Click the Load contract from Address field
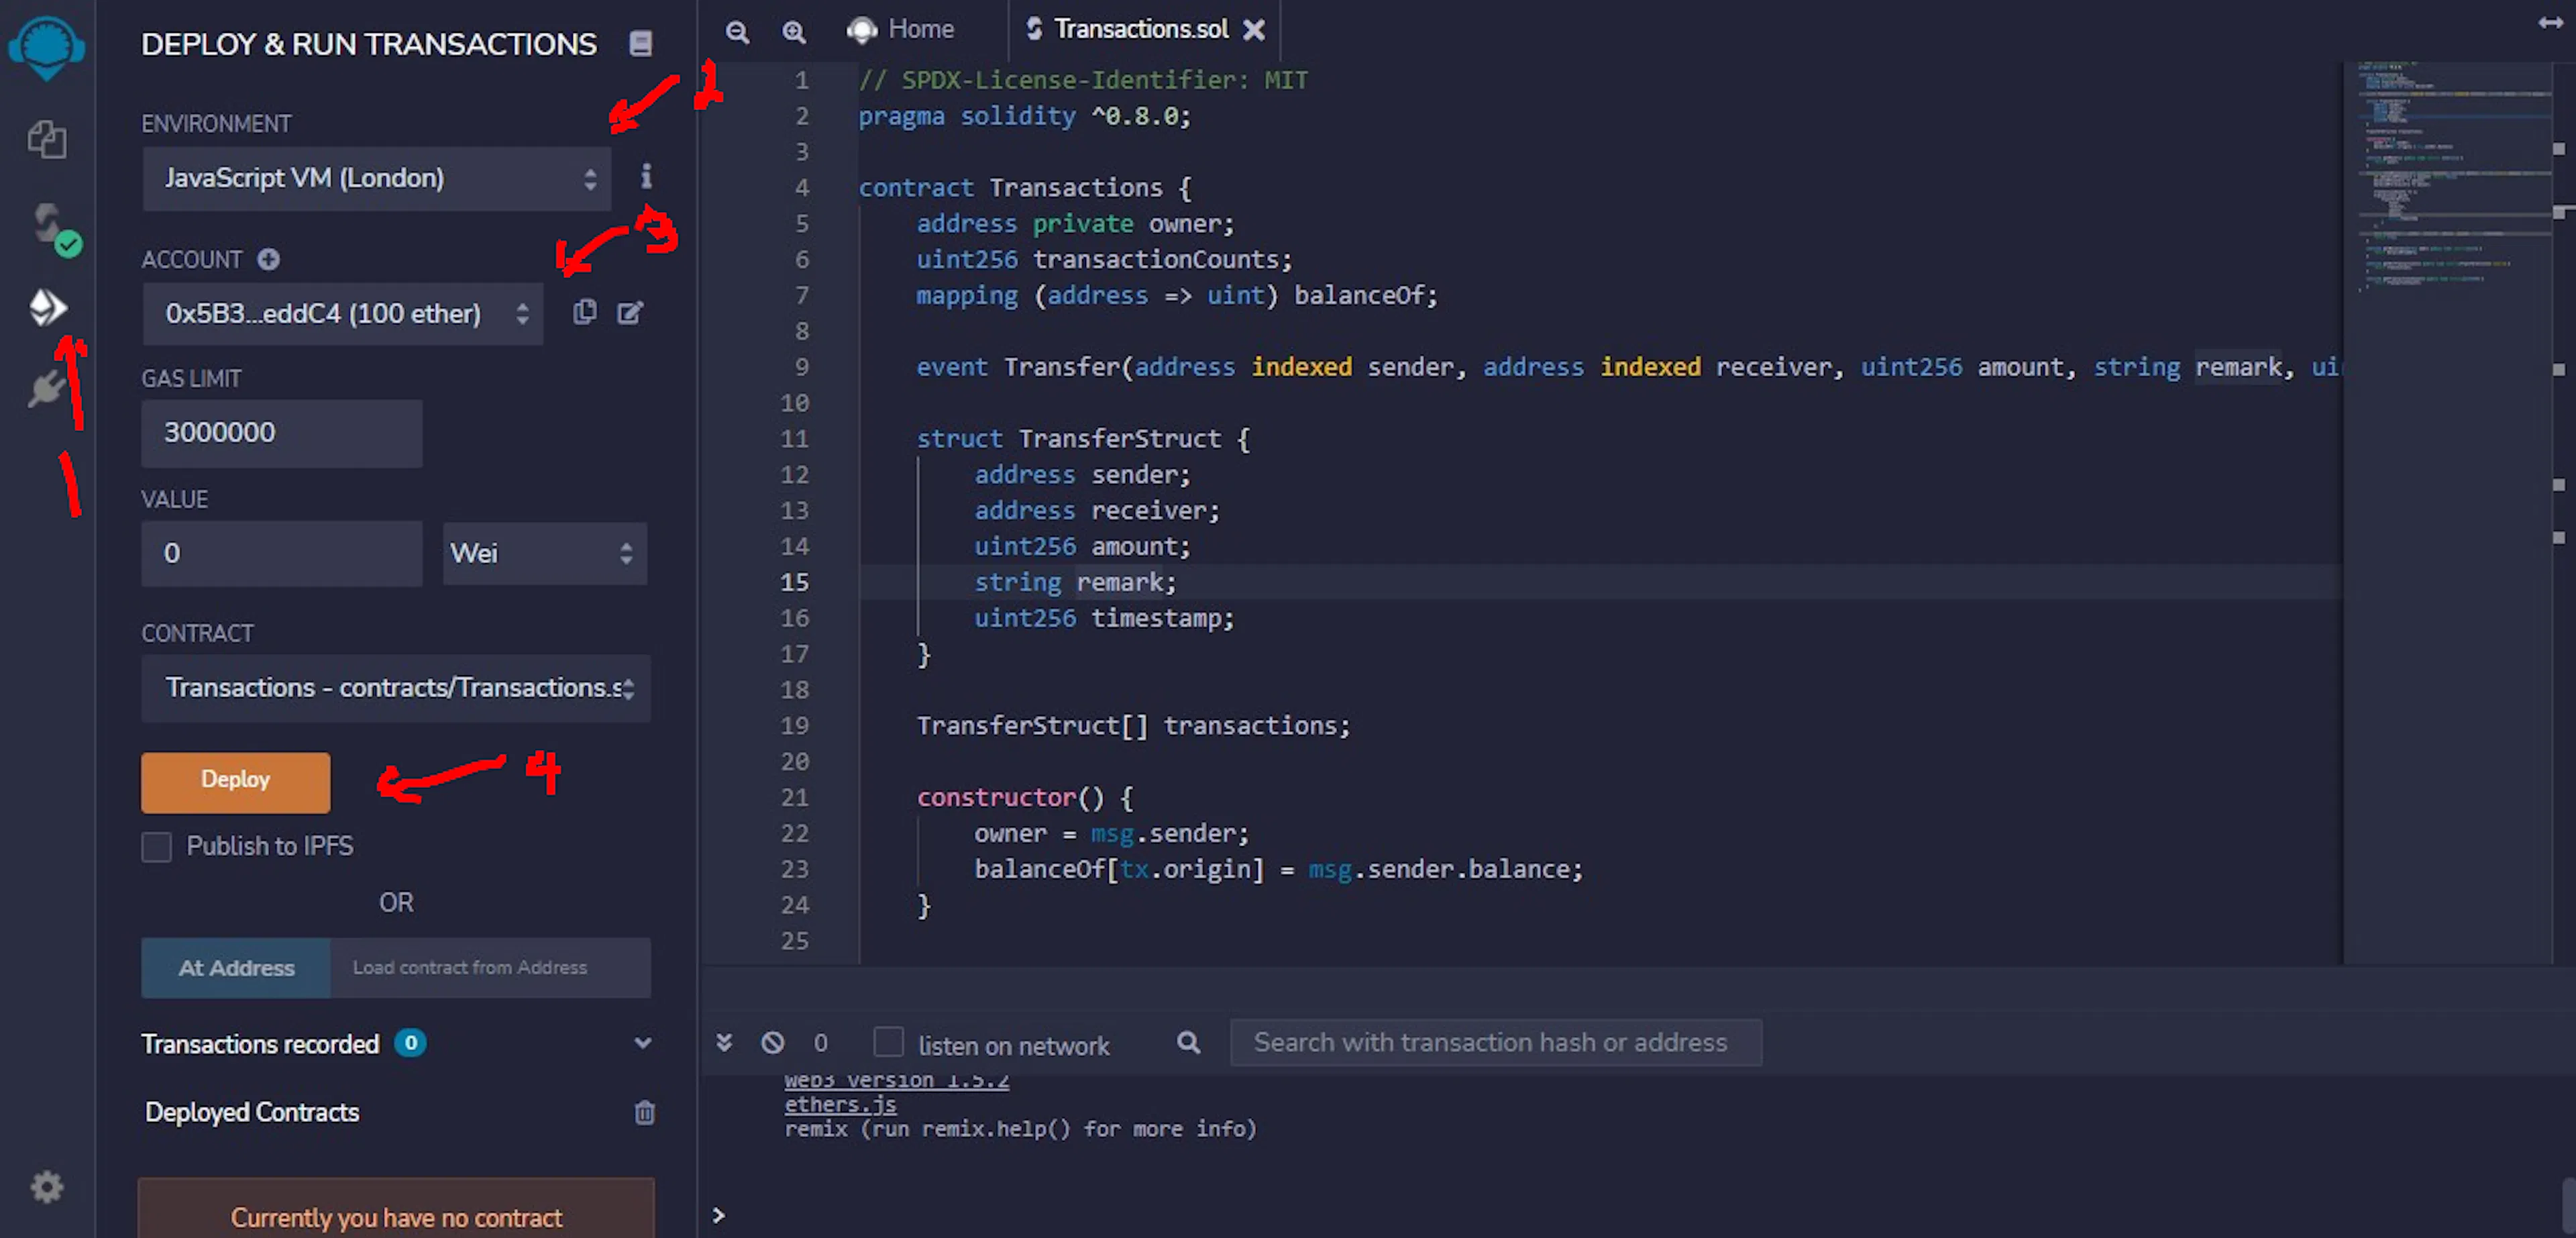Viewport: 2576px width, 1238px height. click(490, 968)
